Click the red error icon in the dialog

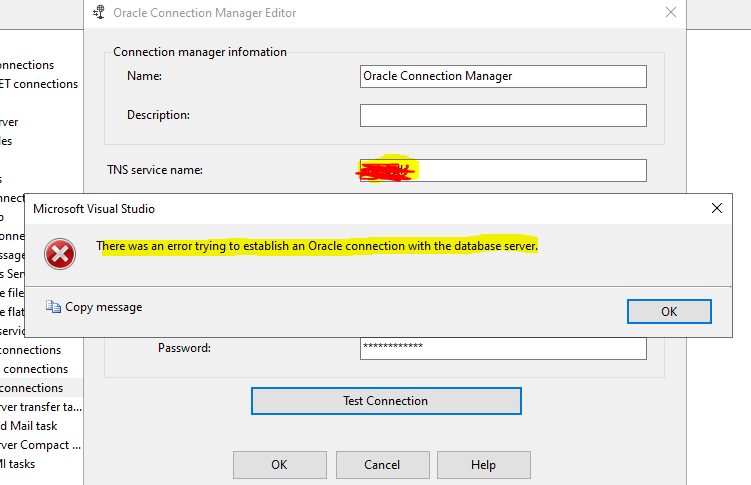pos(60,254)
